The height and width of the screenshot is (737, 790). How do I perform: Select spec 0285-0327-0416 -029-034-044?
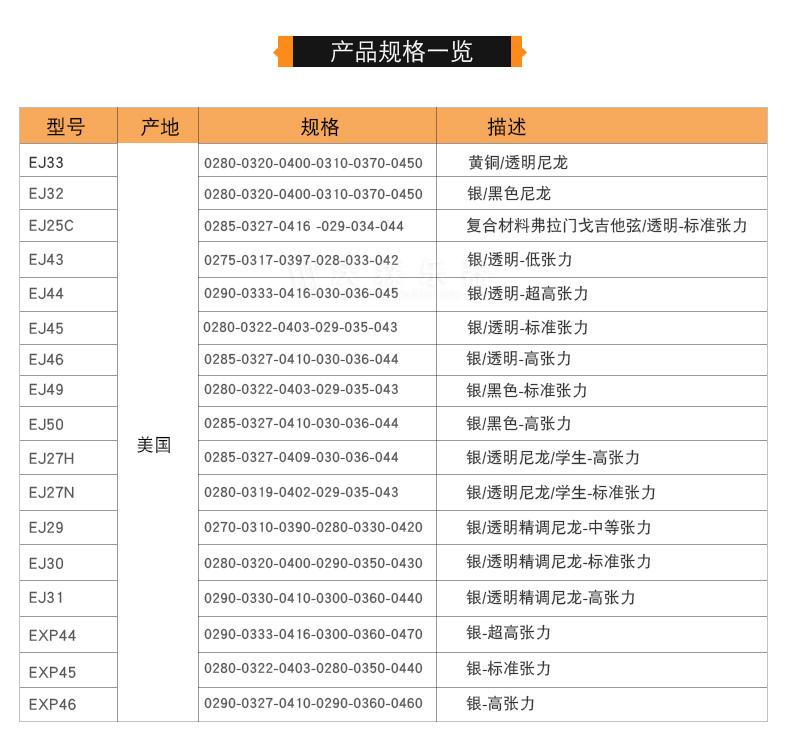pos(304,226)
